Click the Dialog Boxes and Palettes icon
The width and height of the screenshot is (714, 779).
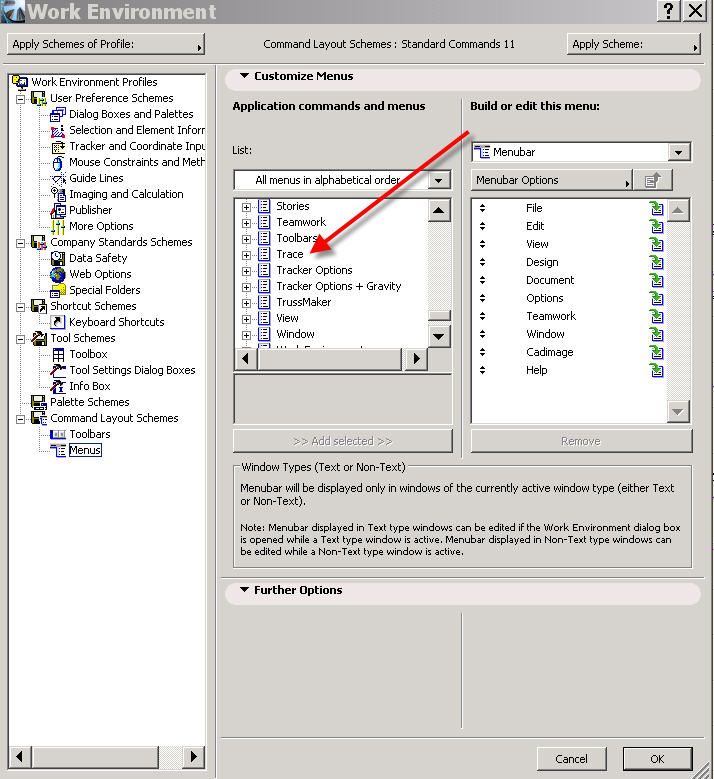tap(58, 114)
